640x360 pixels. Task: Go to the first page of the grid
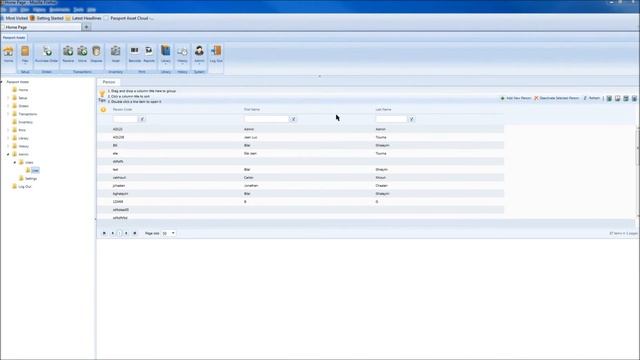[104, 233]
